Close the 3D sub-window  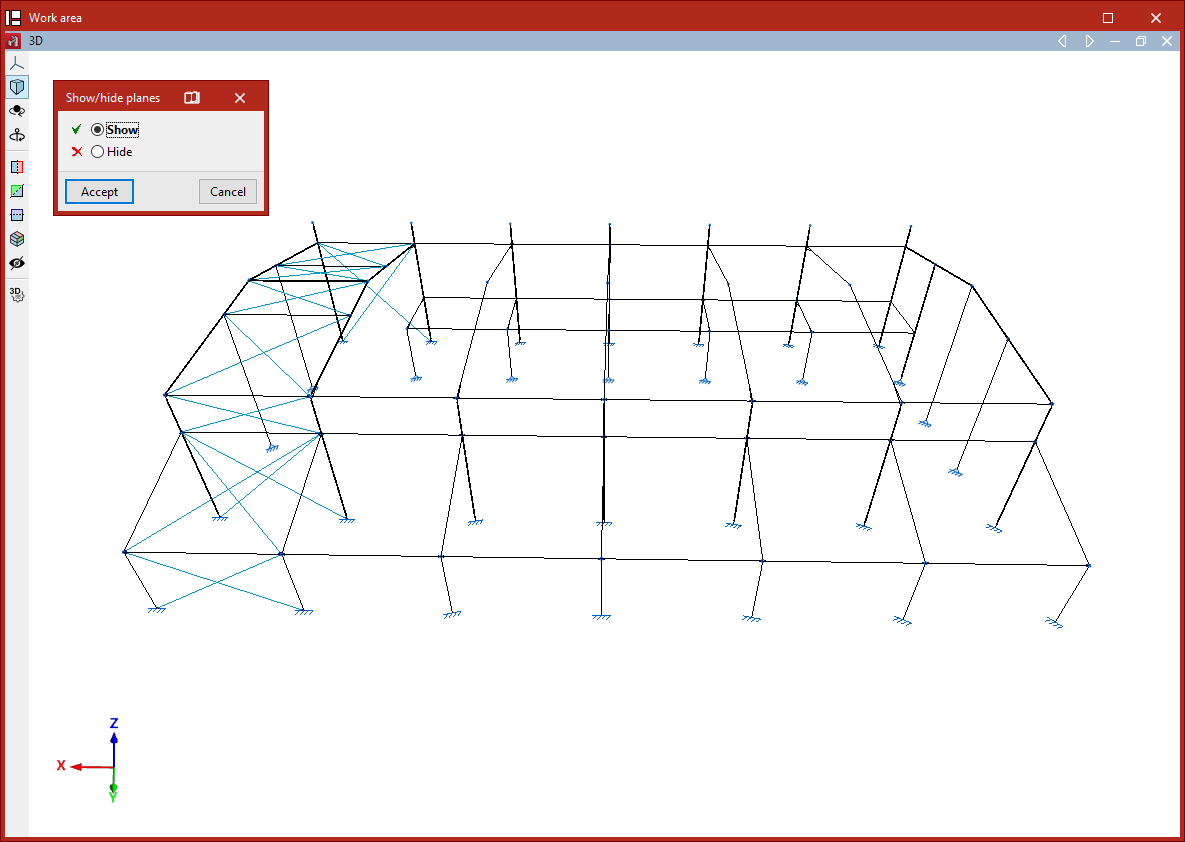tap(1167, 41)
